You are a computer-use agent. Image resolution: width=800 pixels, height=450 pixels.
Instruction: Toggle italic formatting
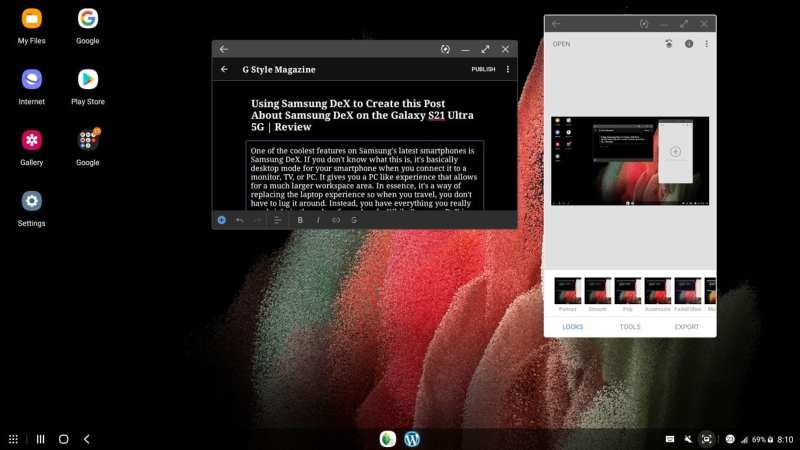pyautogui.click(x=318, y=220)
